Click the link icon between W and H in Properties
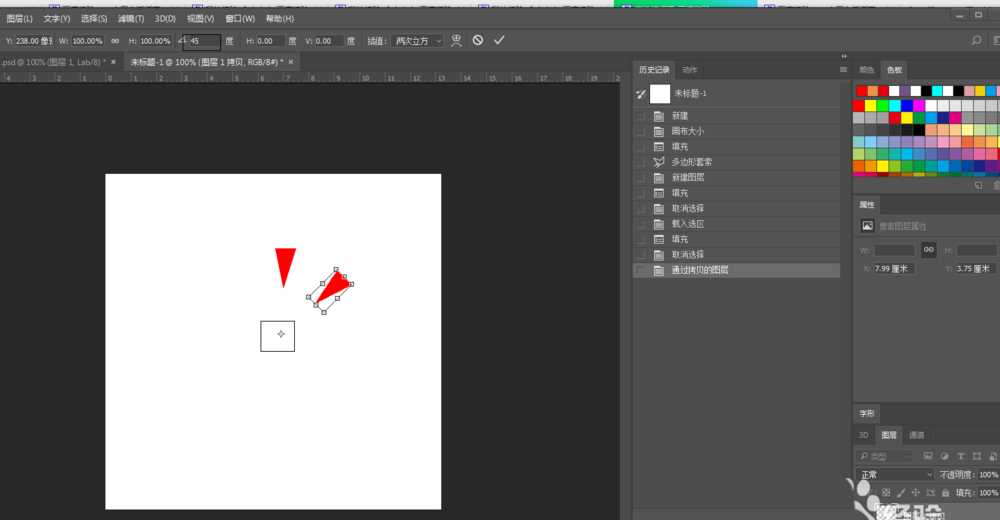This screenshot has width=1000, height=520. point(929,249)
